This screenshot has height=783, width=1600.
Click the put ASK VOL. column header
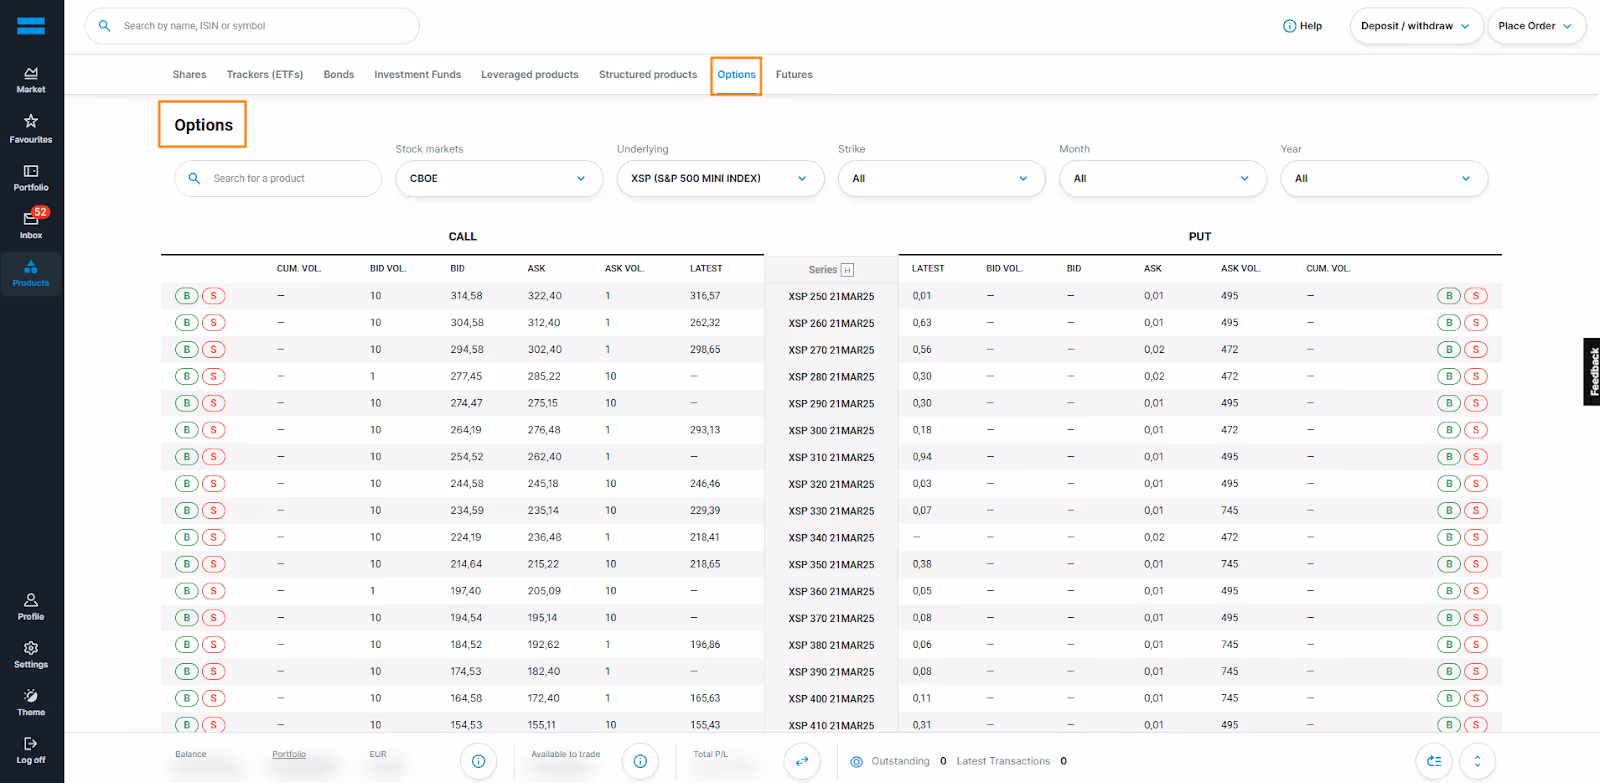click(1240, 269)
